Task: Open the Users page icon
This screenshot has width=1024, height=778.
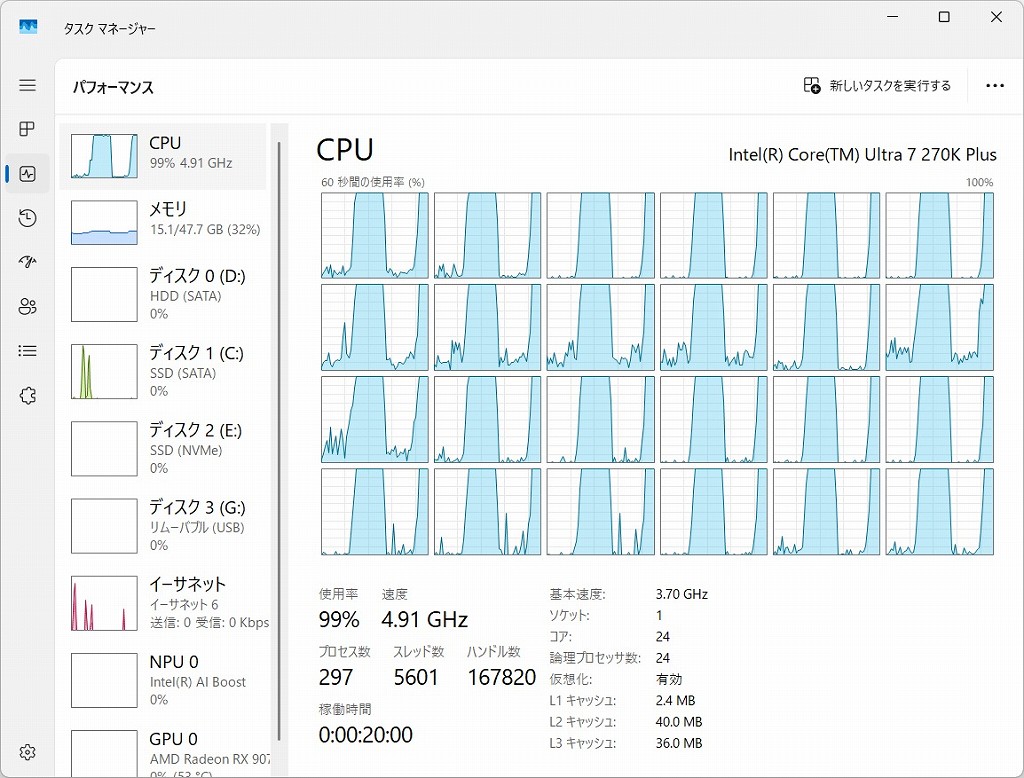Action: coord(27,306)
